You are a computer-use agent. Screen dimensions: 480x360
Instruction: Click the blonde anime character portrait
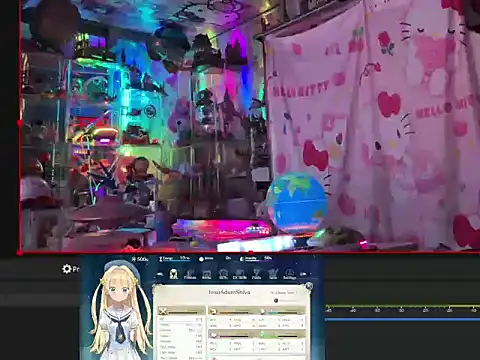pyautogui.click(x=119, y=310)
